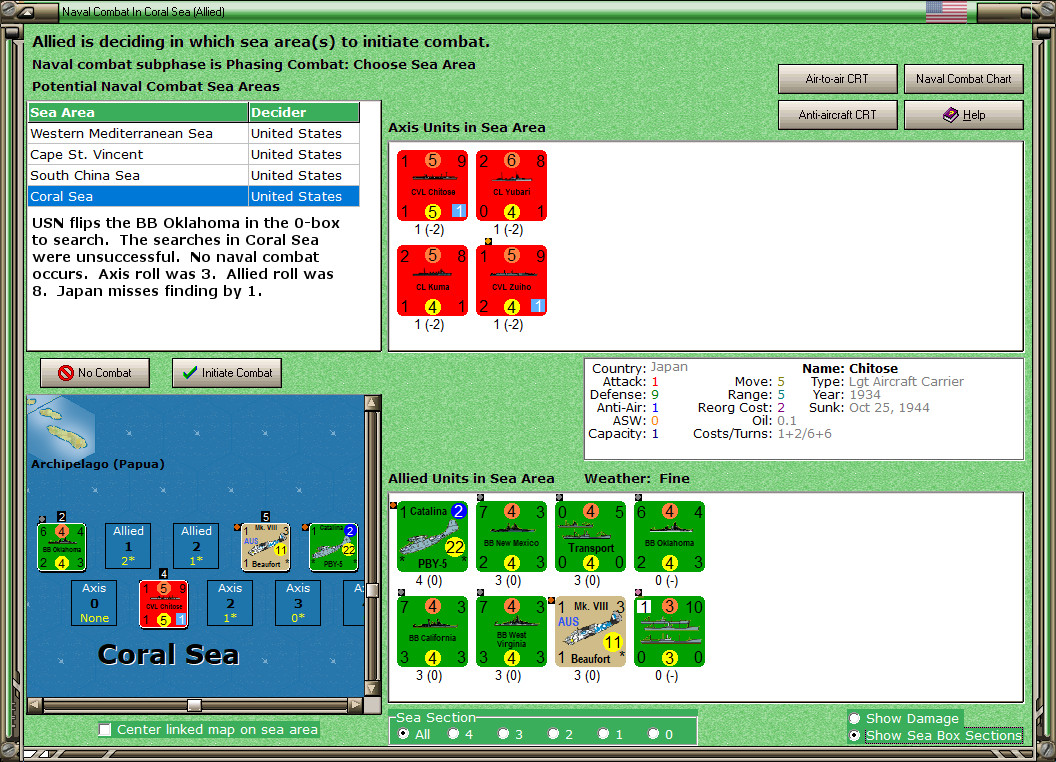Select the Transport unit counter
This screenshot has width=1056, height=762.
click(x=591, y=537)
